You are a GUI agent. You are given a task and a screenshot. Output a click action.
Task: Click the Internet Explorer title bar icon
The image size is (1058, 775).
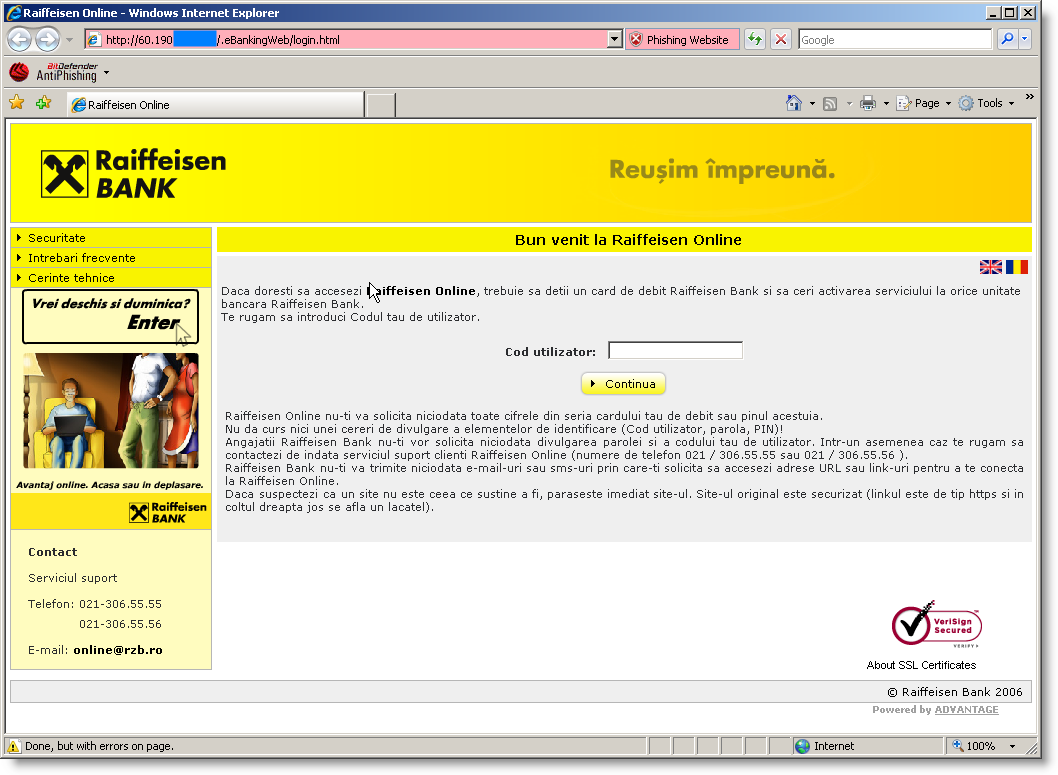tap(13, 13)
